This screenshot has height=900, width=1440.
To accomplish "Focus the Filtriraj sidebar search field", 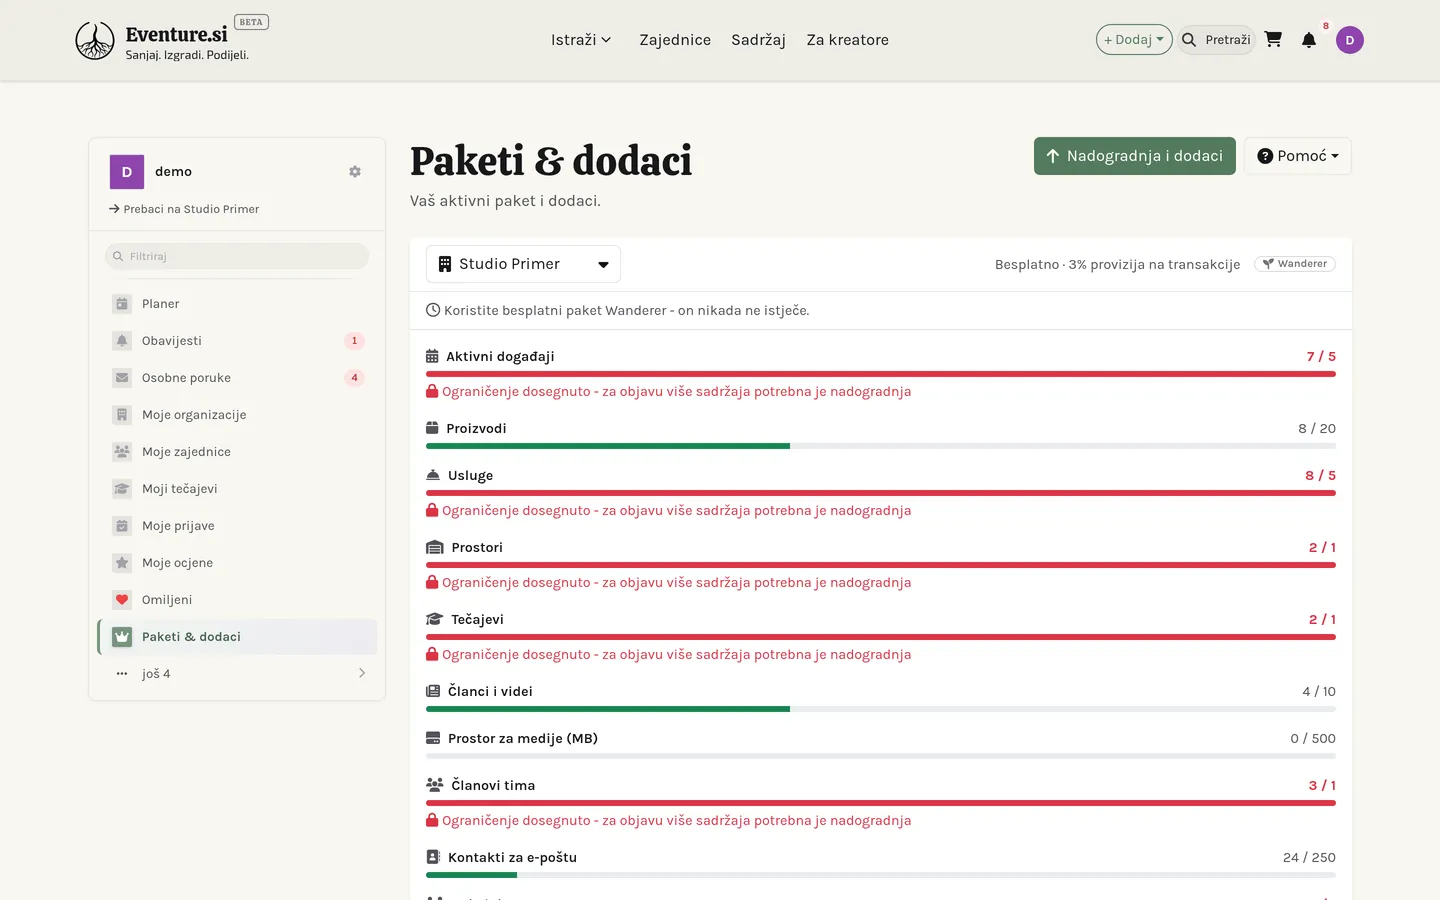I will click(x=237, y=256).
